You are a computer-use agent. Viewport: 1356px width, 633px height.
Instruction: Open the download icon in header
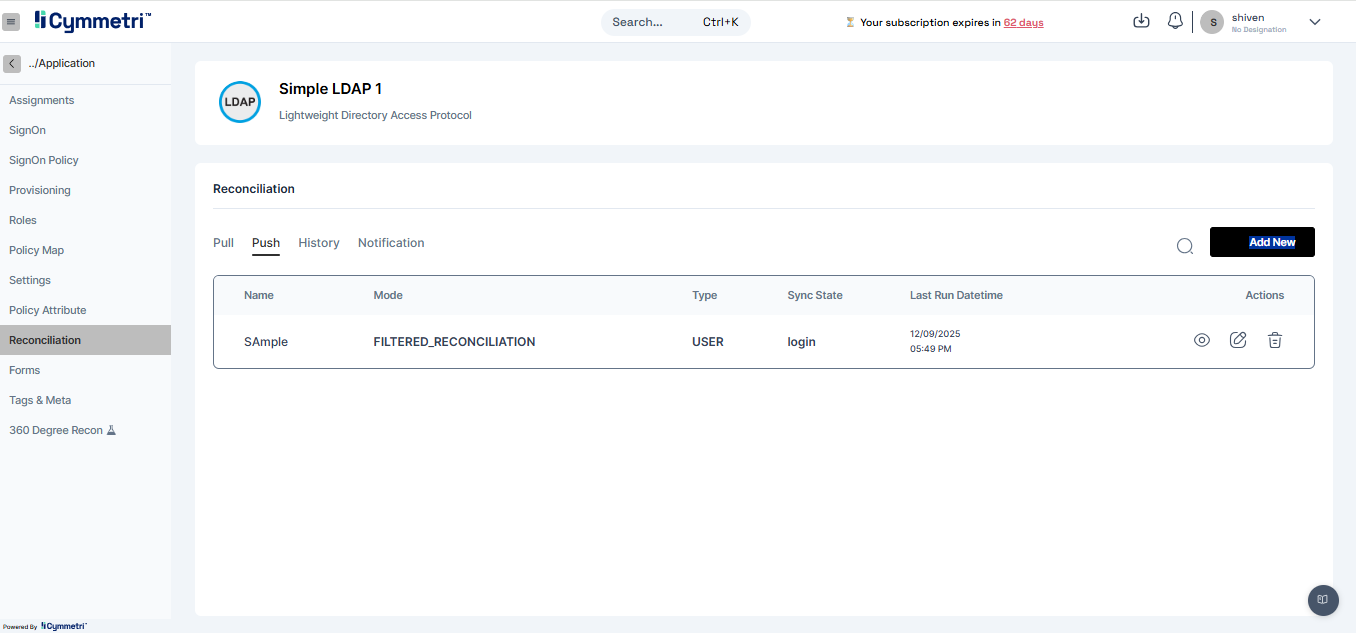tap(1141, 21)
